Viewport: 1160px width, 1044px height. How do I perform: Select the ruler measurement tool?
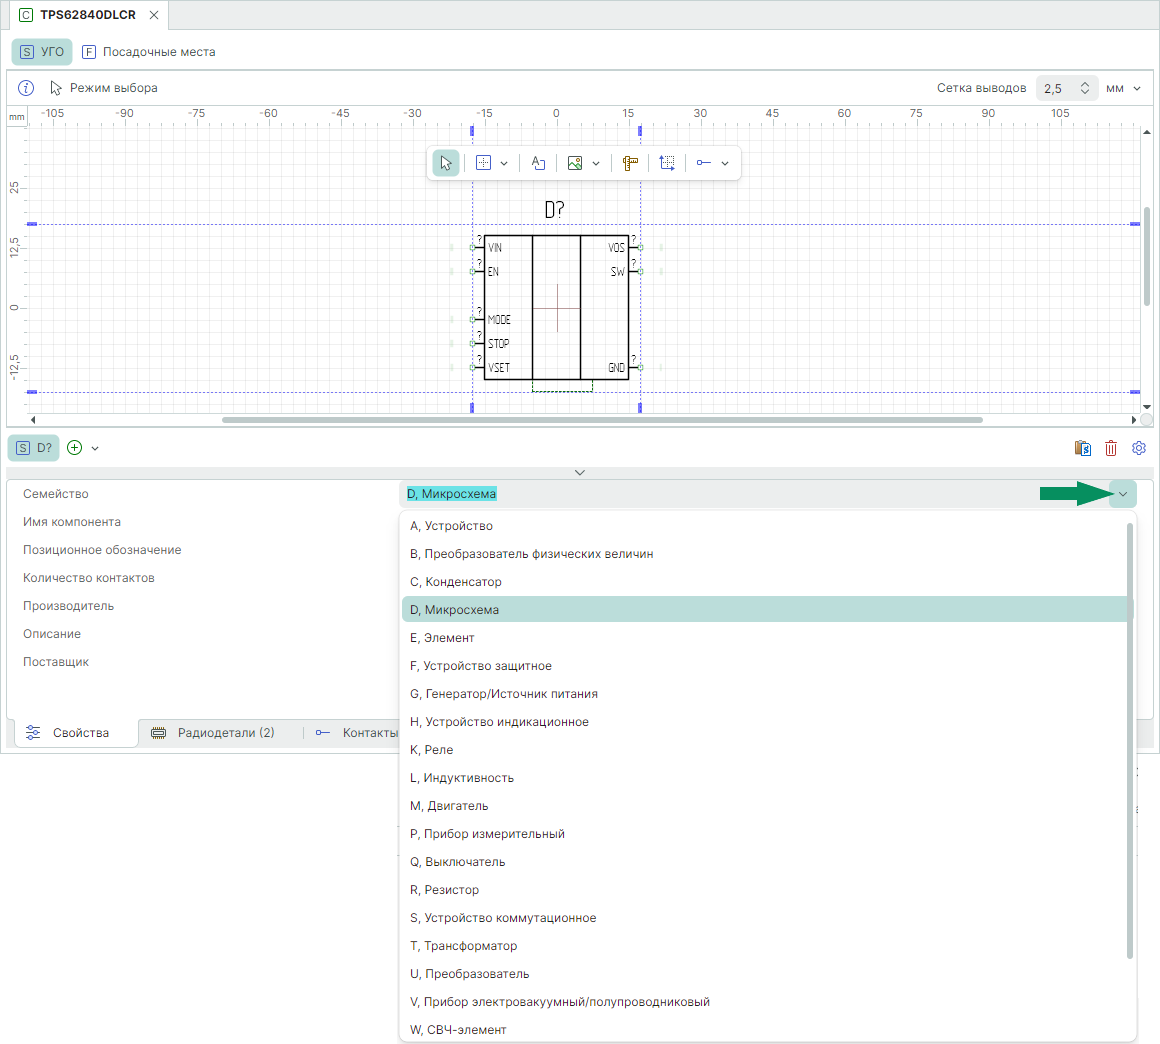(630, 163)
